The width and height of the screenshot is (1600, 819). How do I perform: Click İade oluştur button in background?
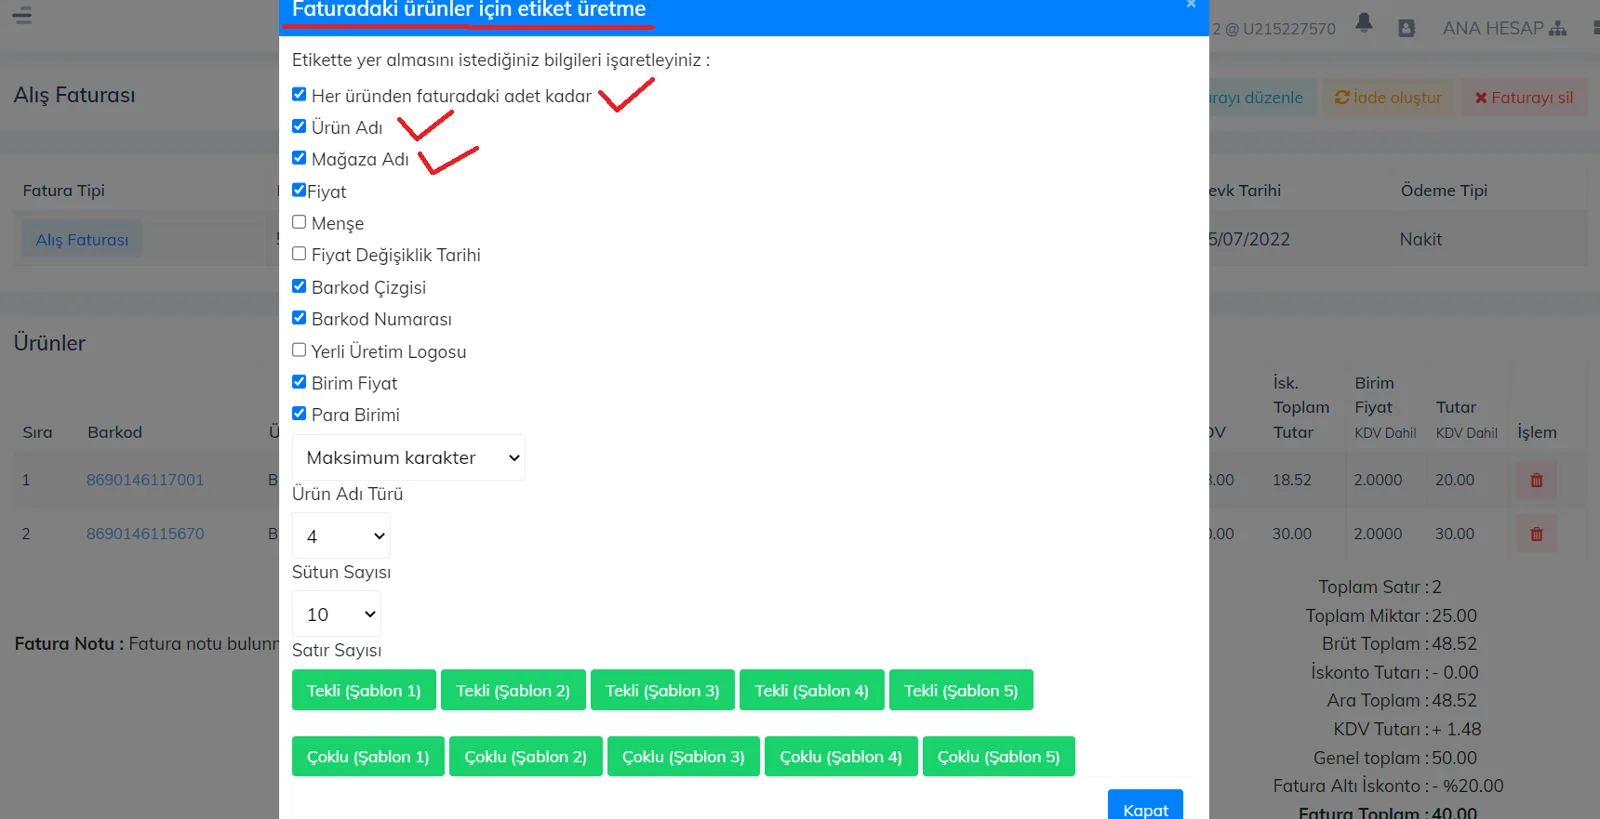pyautogui.click(x=1388, y=97)
